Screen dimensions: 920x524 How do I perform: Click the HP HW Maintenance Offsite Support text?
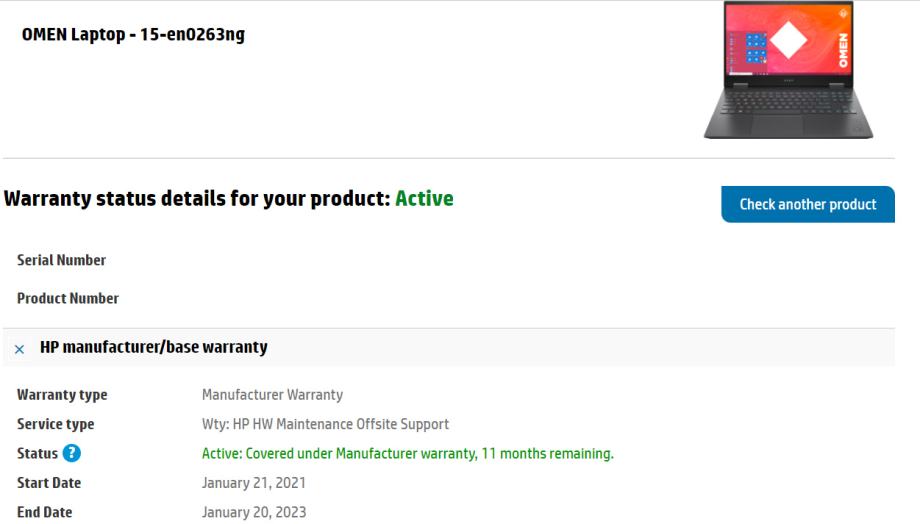(x=325, y=424)
